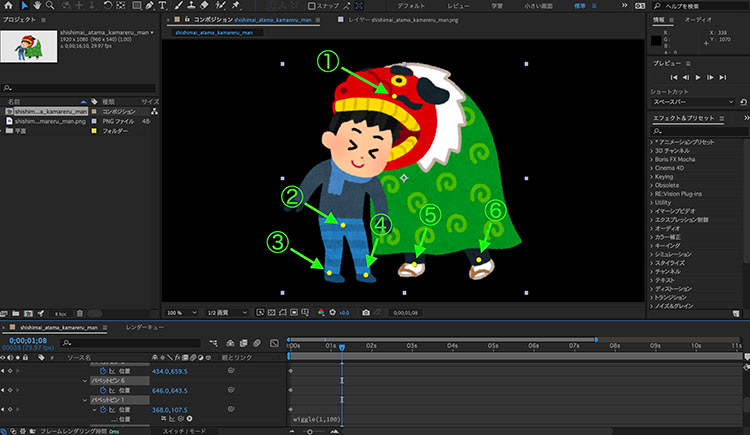
Task: Click the black color swatch in Info panel
Action: [656, 39]
